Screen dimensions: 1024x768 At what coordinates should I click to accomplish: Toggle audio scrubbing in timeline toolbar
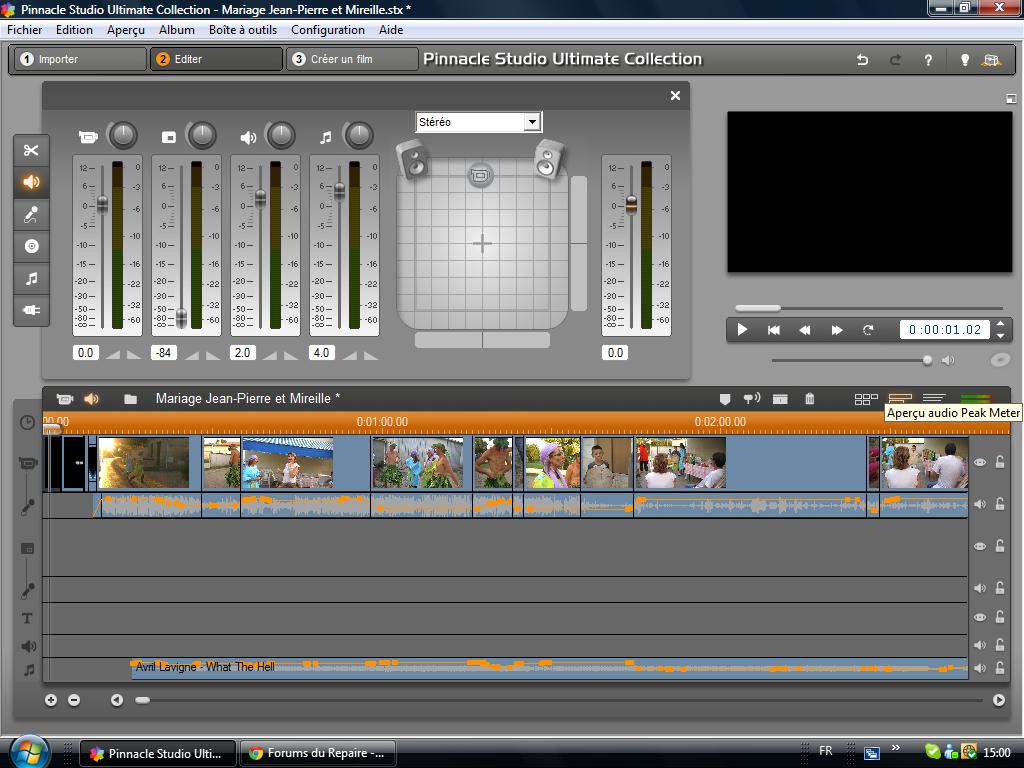coord(752,398)
